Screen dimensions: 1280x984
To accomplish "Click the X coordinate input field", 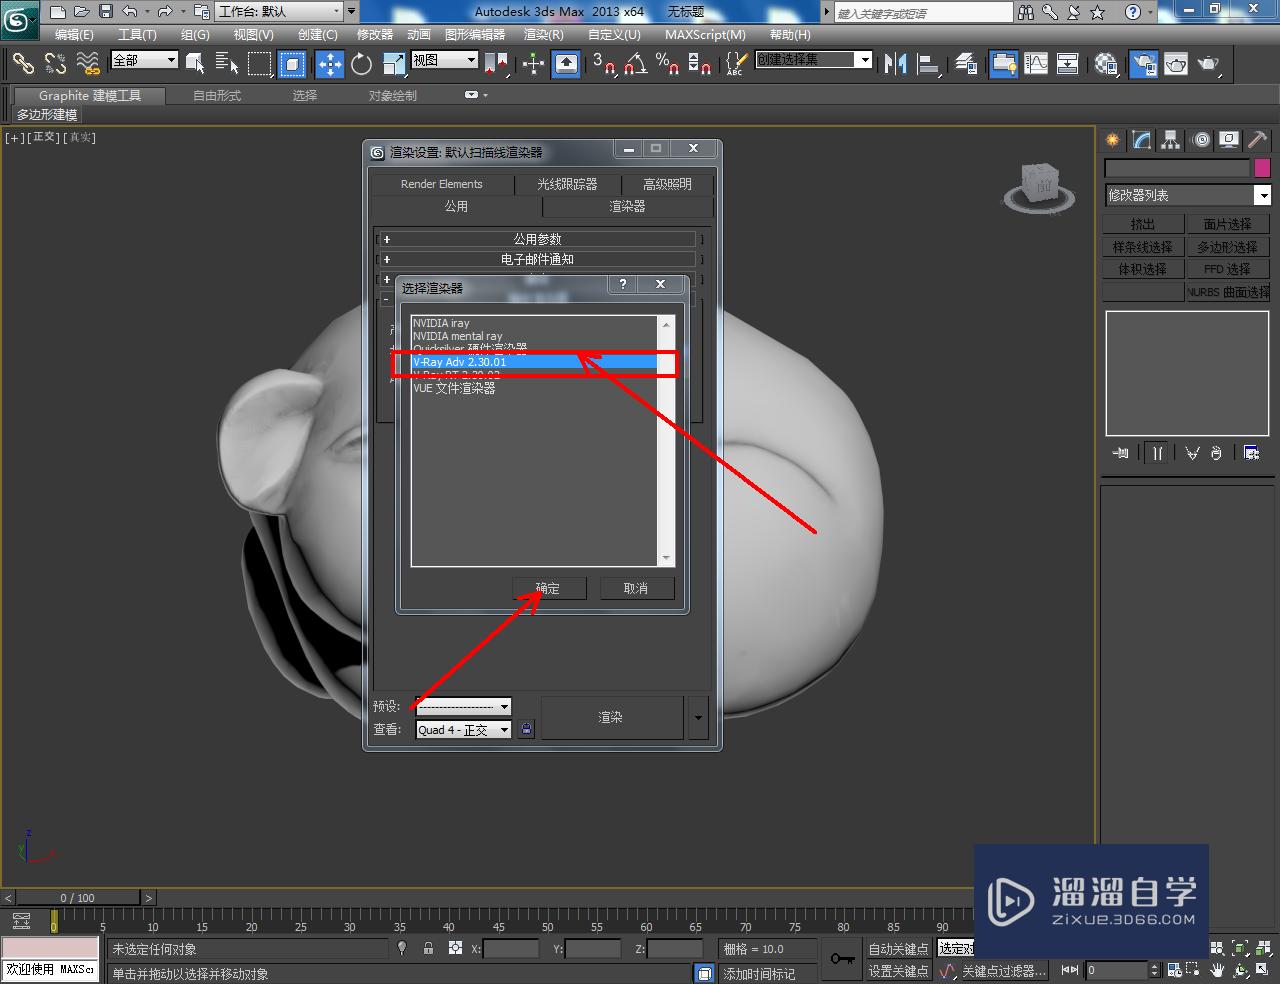I will pos(511,949).
